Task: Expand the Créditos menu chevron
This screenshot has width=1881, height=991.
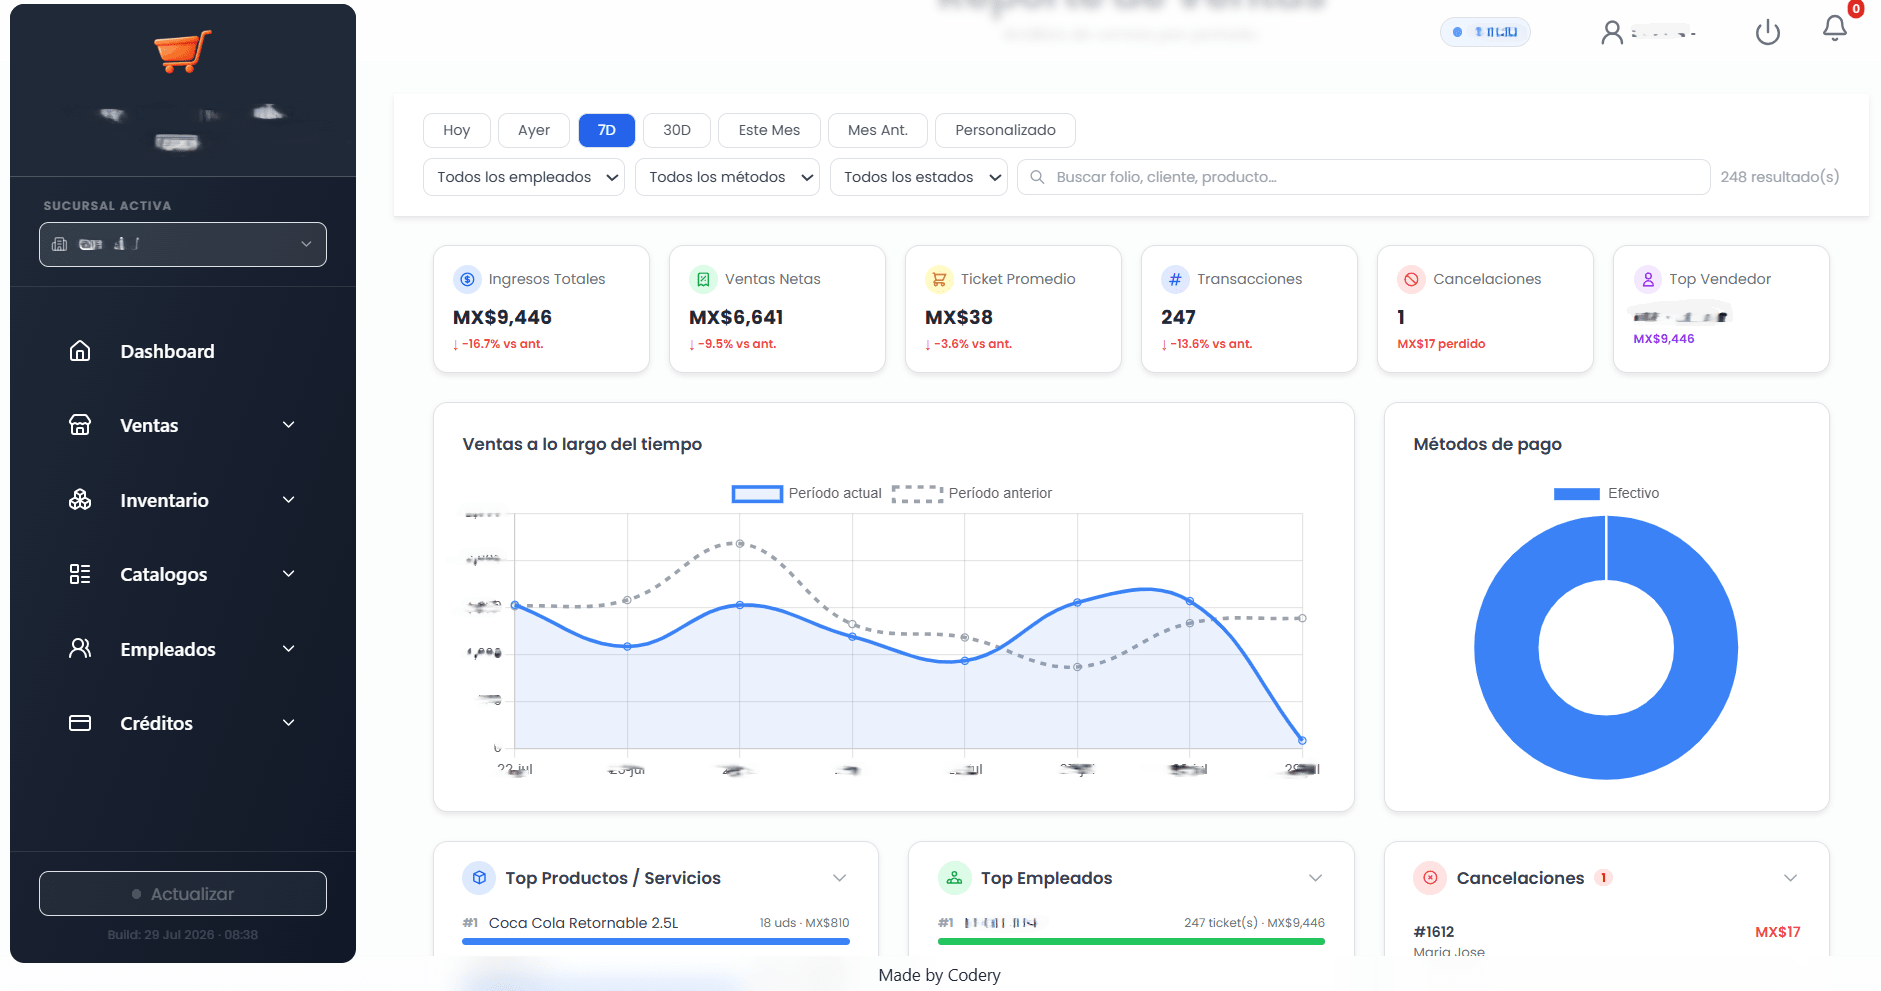Action: (289, 723)
